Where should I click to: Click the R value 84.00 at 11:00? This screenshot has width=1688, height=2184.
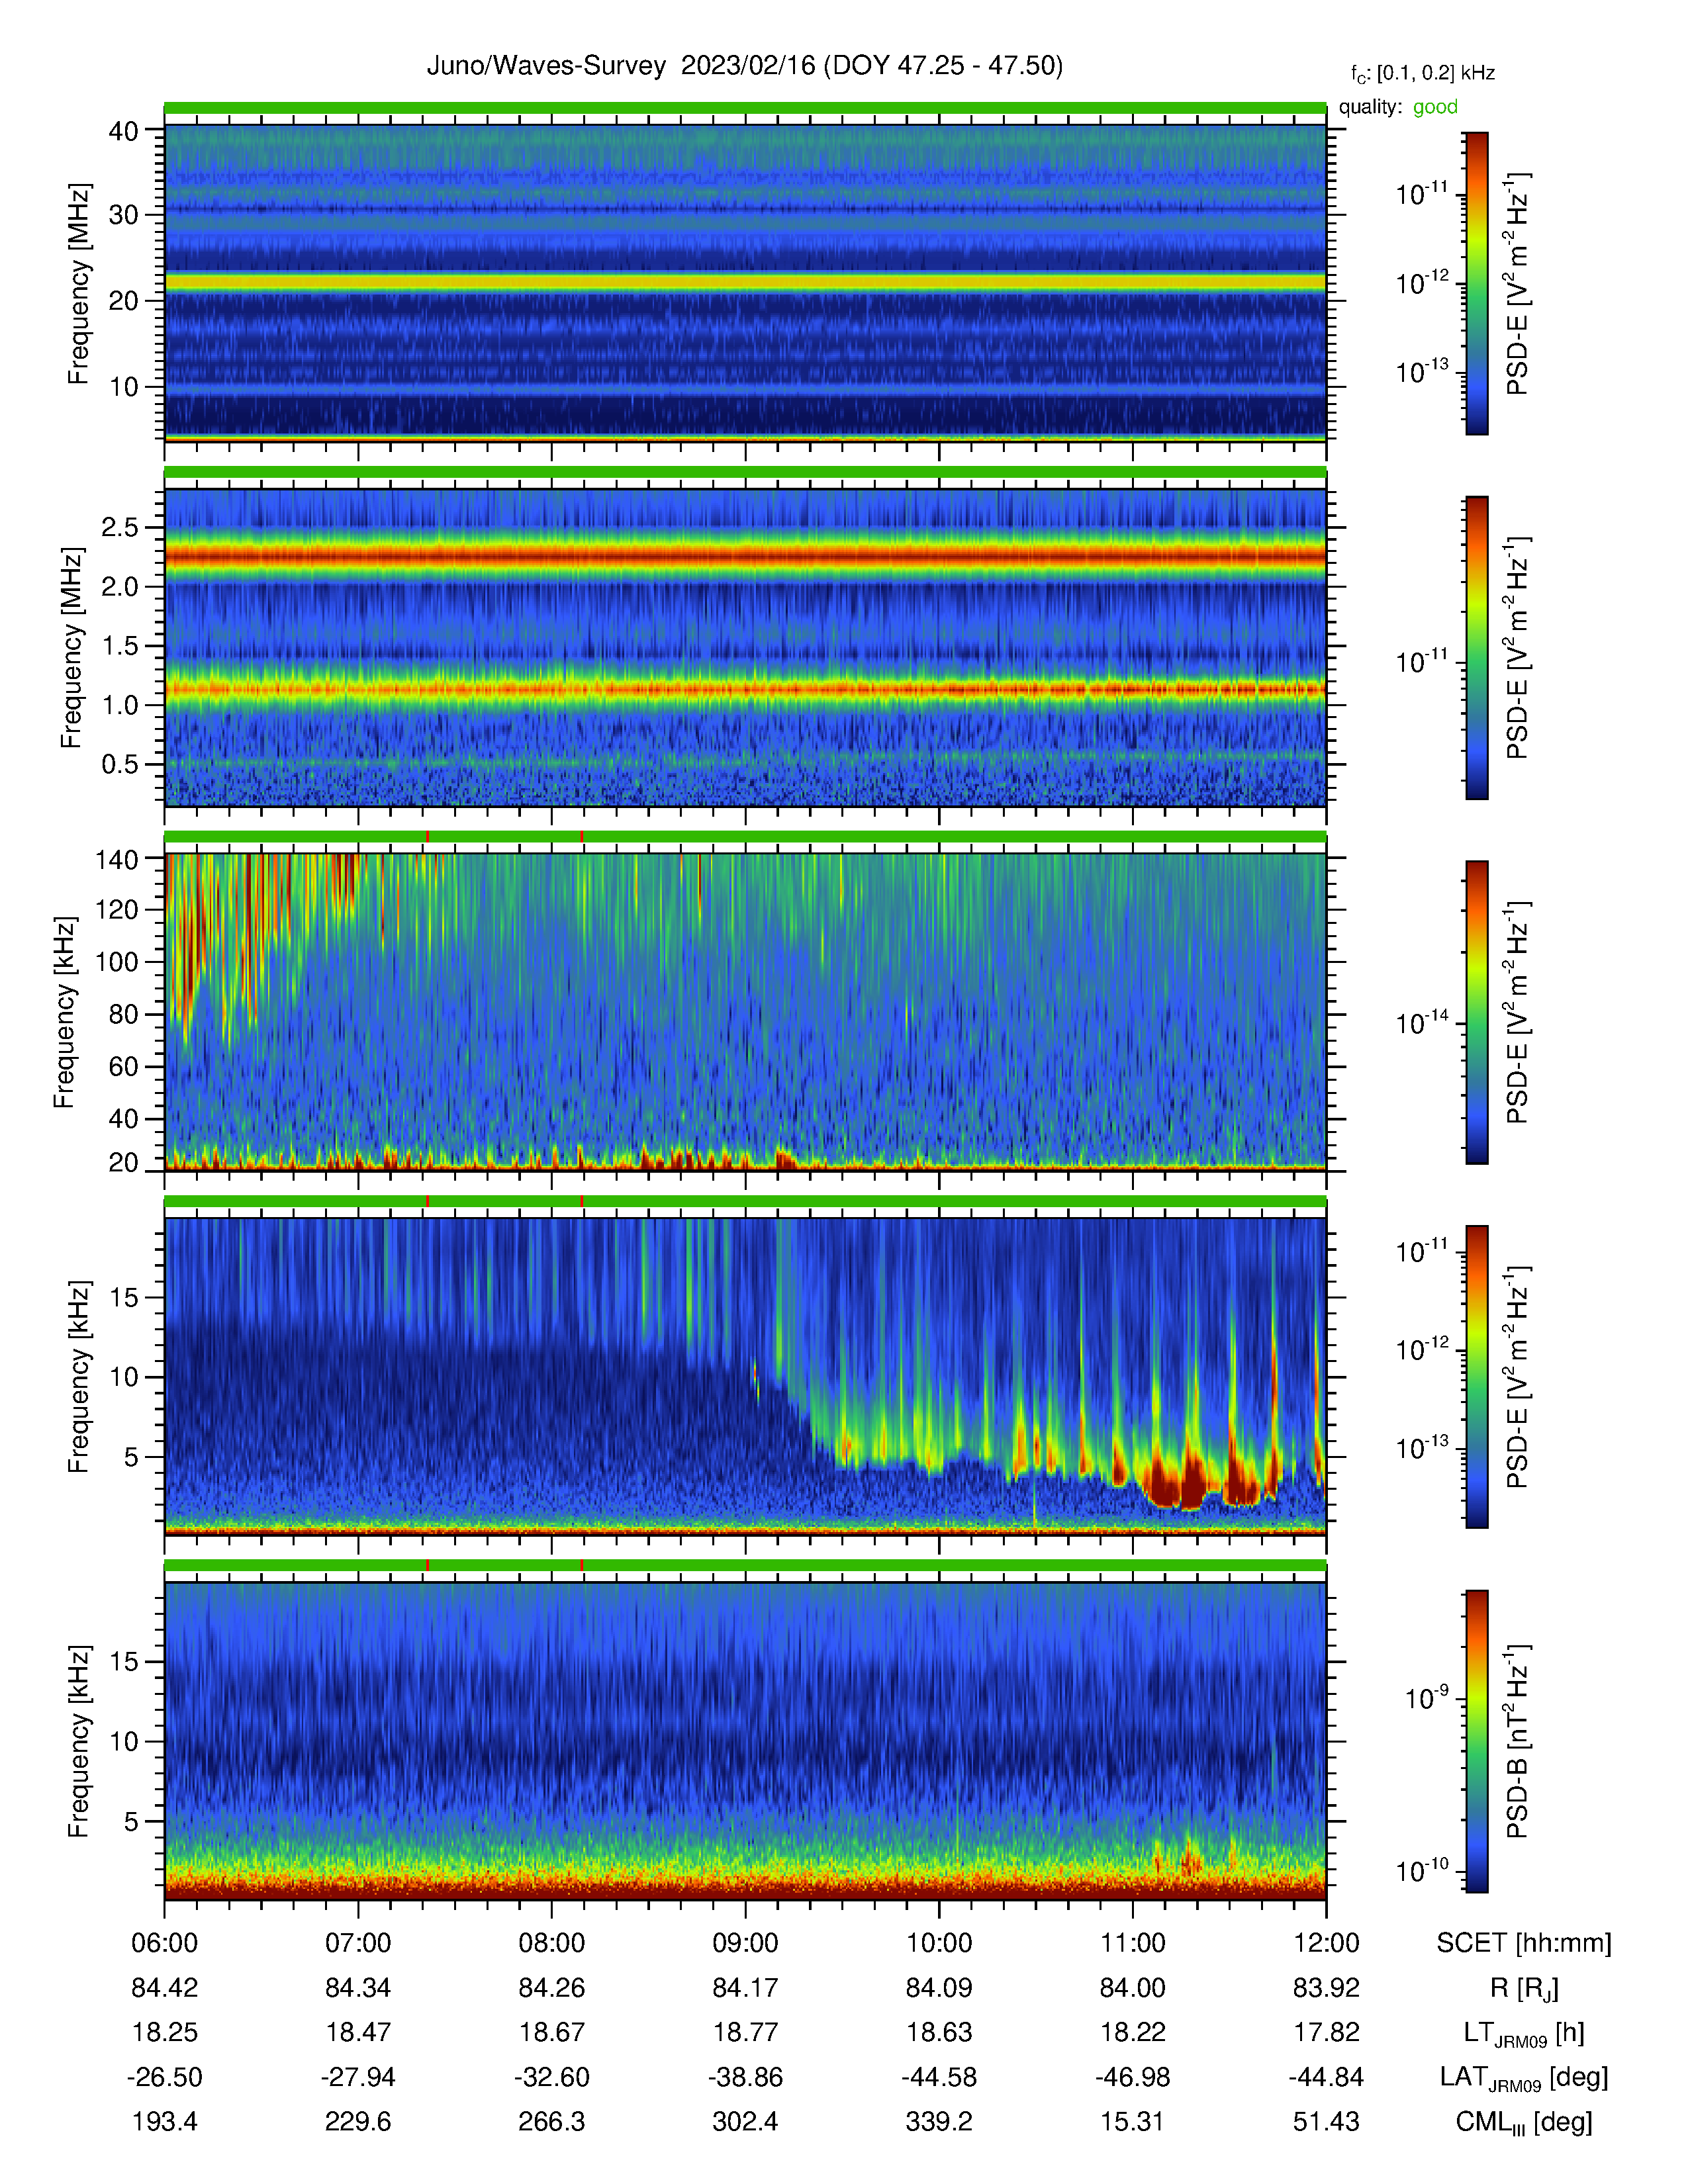(x=1132, y=1988)
